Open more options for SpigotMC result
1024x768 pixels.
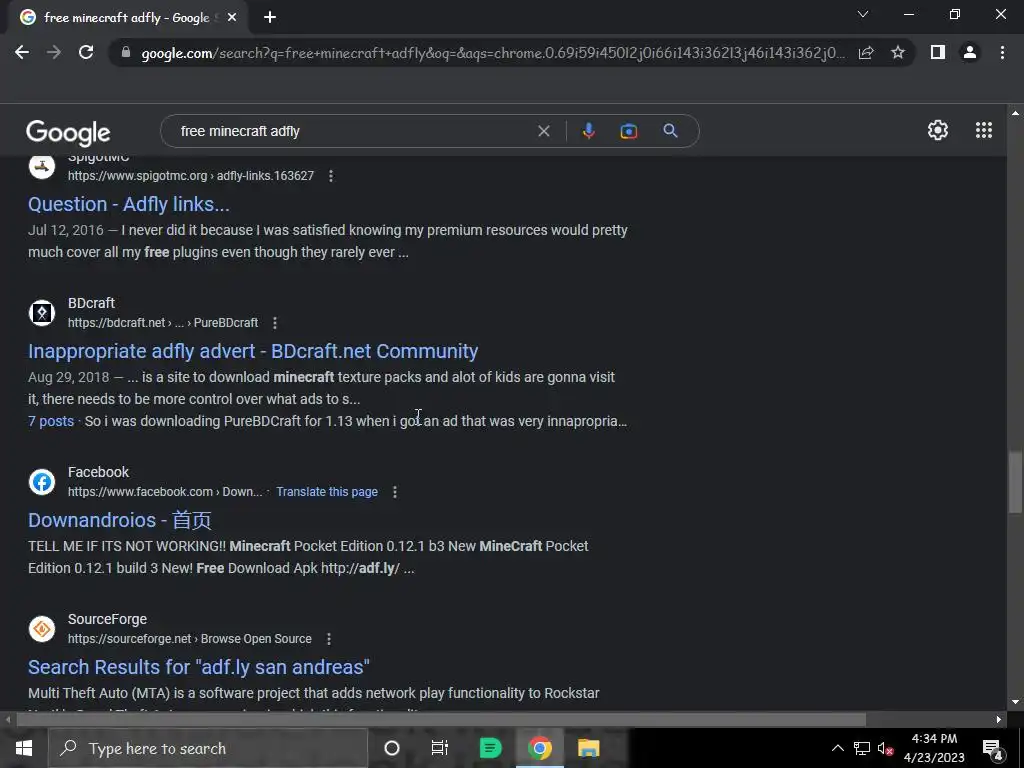331,176
